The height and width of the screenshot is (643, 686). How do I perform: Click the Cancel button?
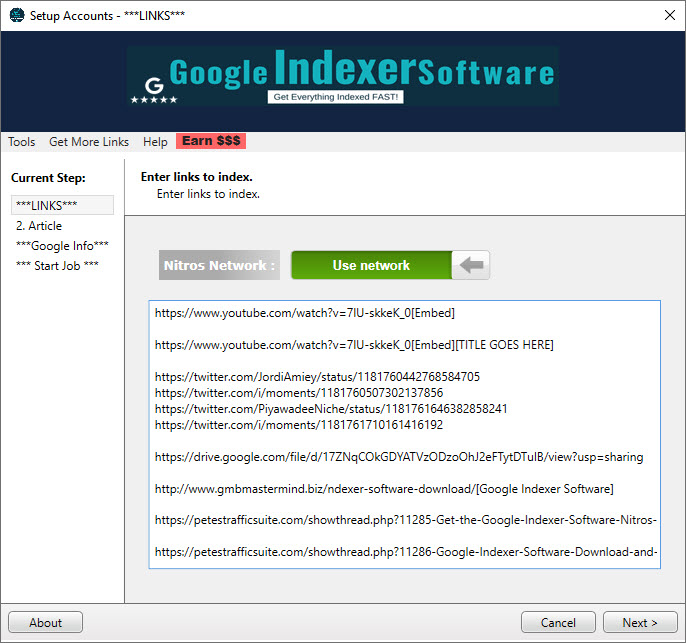click(x=558, y=622)
